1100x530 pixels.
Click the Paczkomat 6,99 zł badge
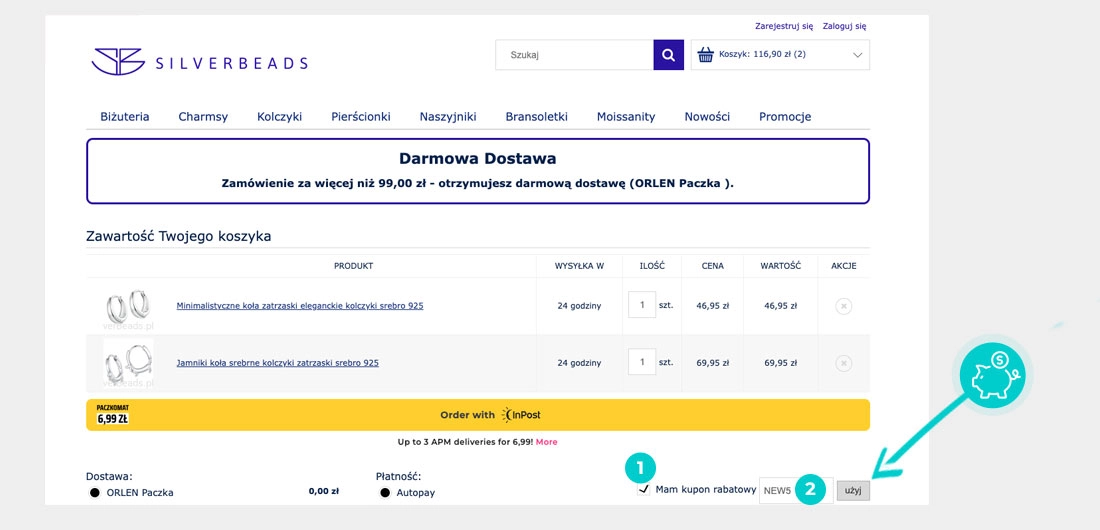[112, 414]
